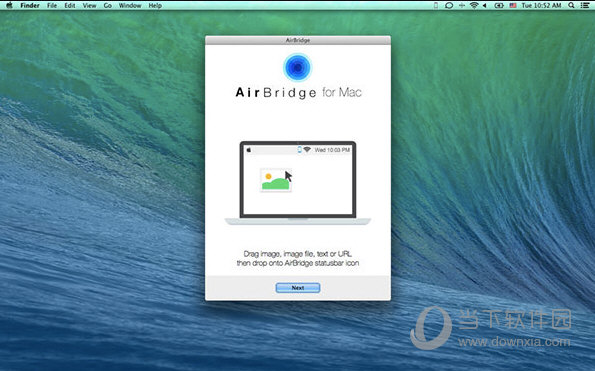Open the Apple menu
This screenshot has height=371, width=595.
9,5
